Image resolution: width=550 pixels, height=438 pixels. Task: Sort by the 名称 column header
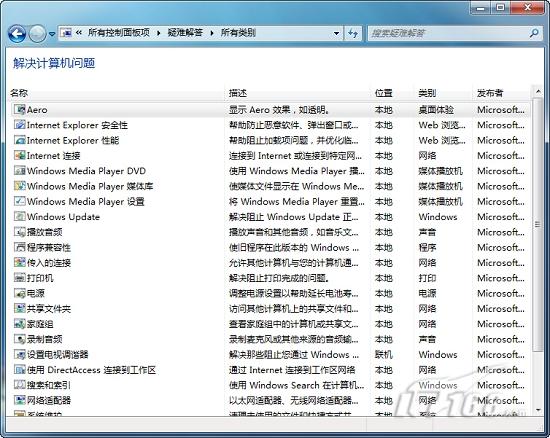tap(116, 93)
